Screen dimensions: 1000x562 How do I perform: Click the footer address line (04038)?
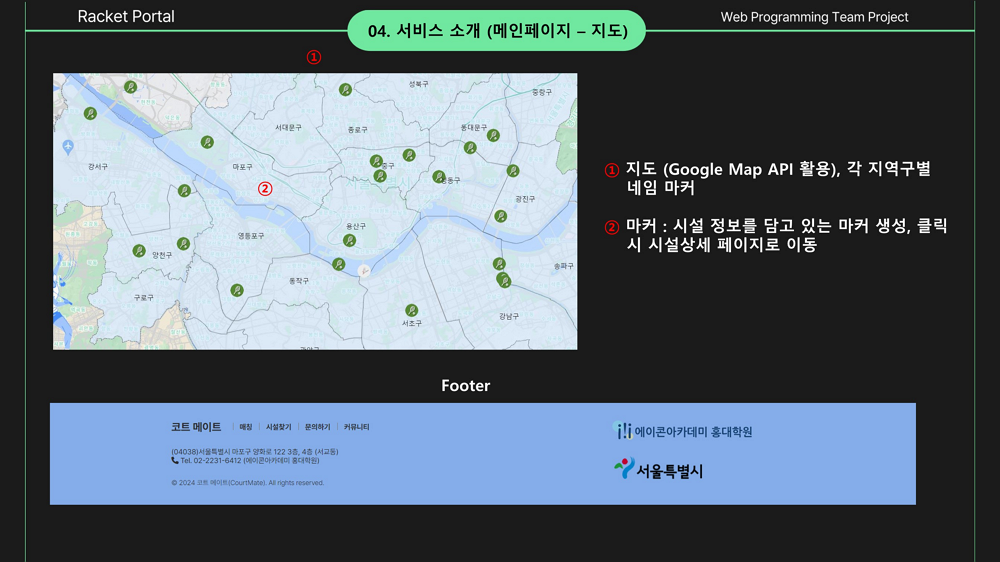254,452
